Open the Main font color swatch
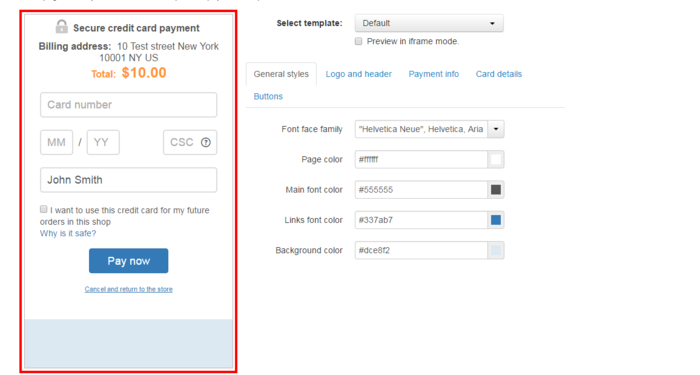 pyautogui.click(x=496, y=190)
